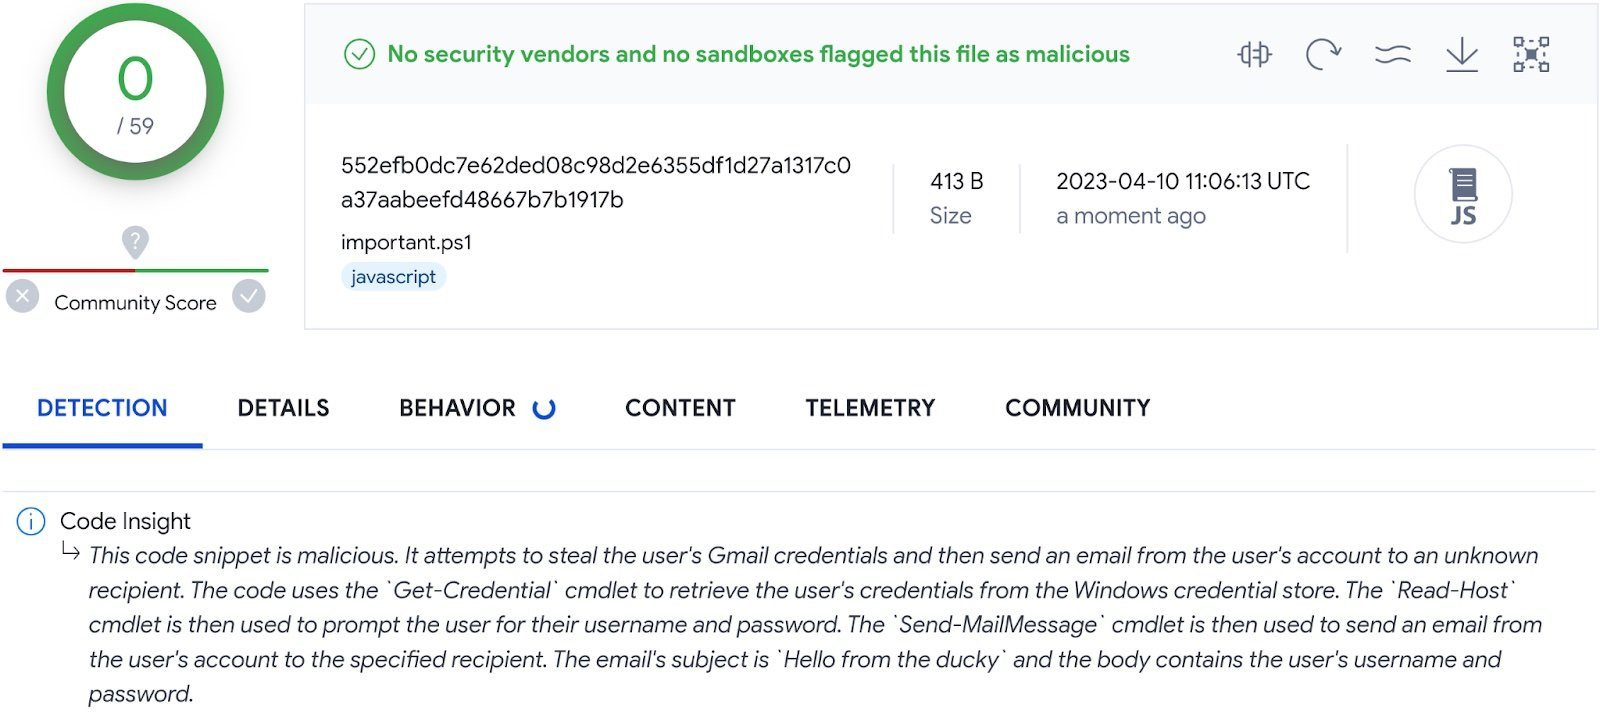Screen dimensions: 1600x713
Task: Switch to the Content tab
Action: (x=680, y=408)
